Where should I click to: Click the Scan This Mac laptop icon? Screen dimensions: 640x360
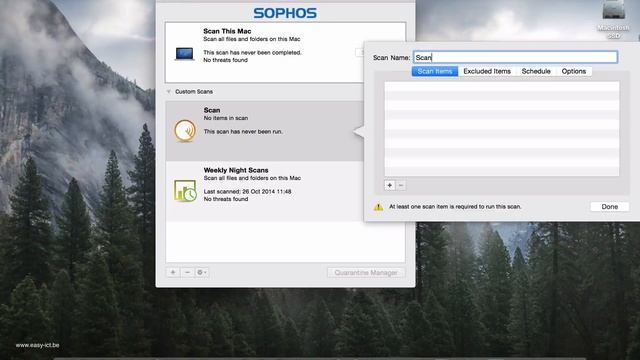(x=184, y=54)
